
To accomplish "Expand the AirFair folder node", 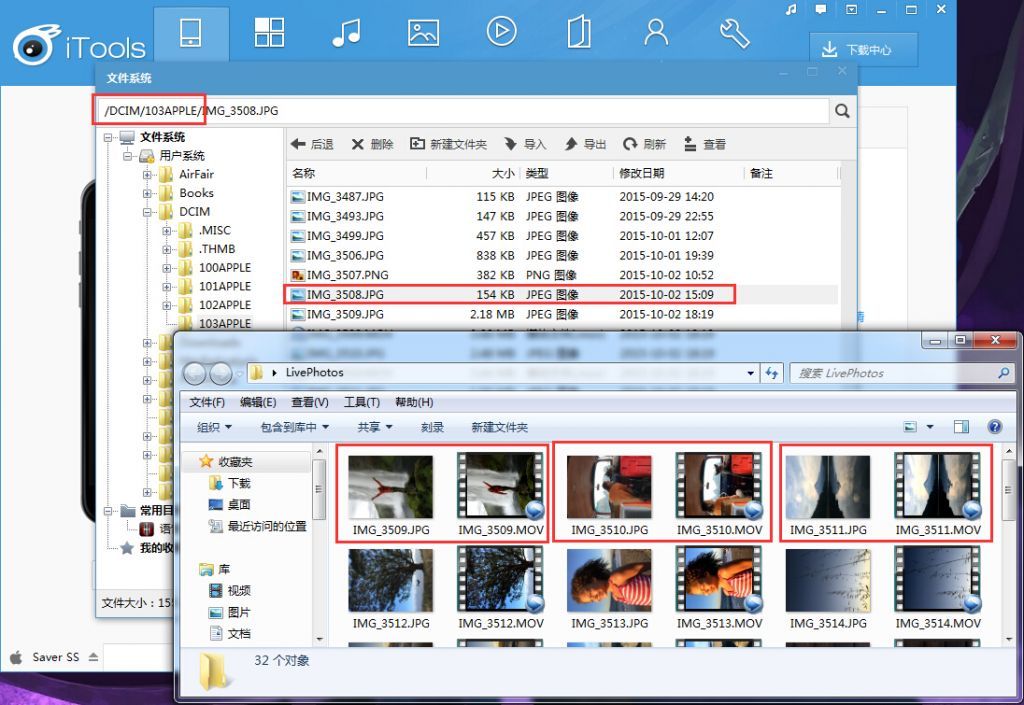I will pos(147,175).
